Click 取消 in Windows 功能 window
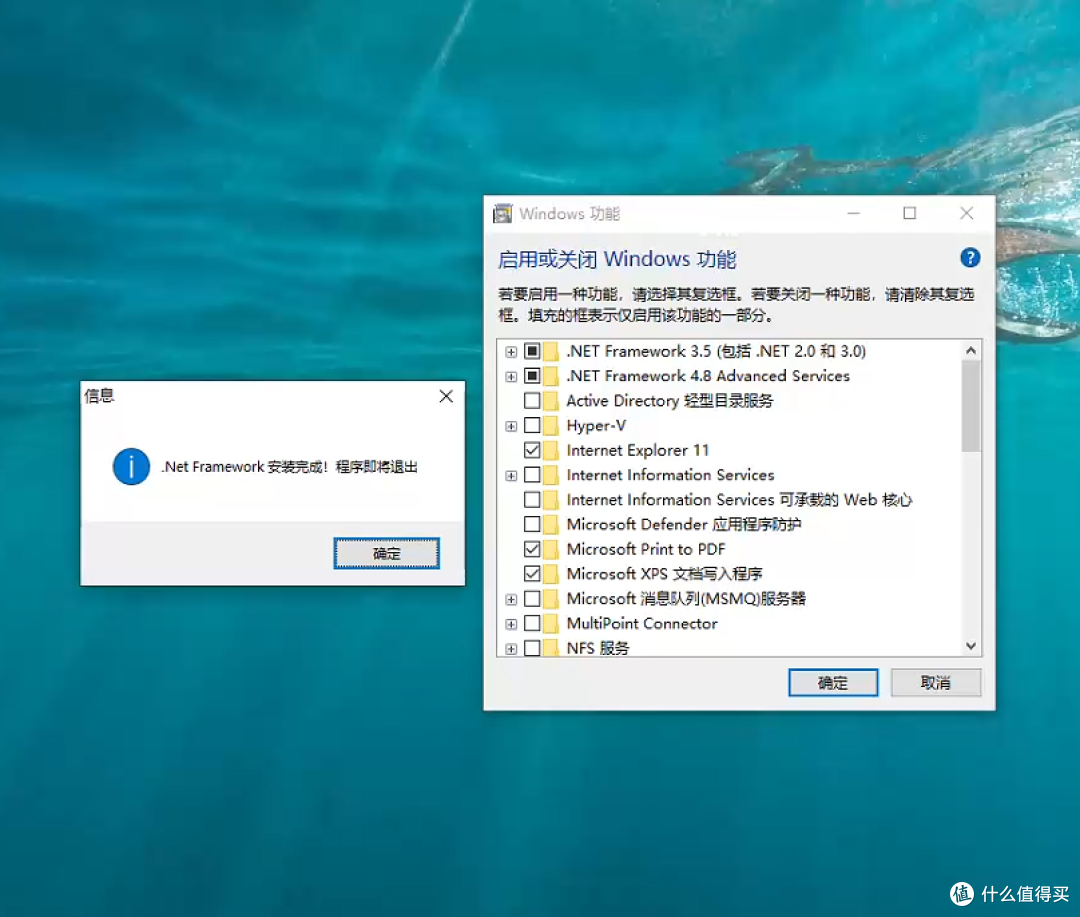Viewport: 1080px width, 917px height. [935, 683]
